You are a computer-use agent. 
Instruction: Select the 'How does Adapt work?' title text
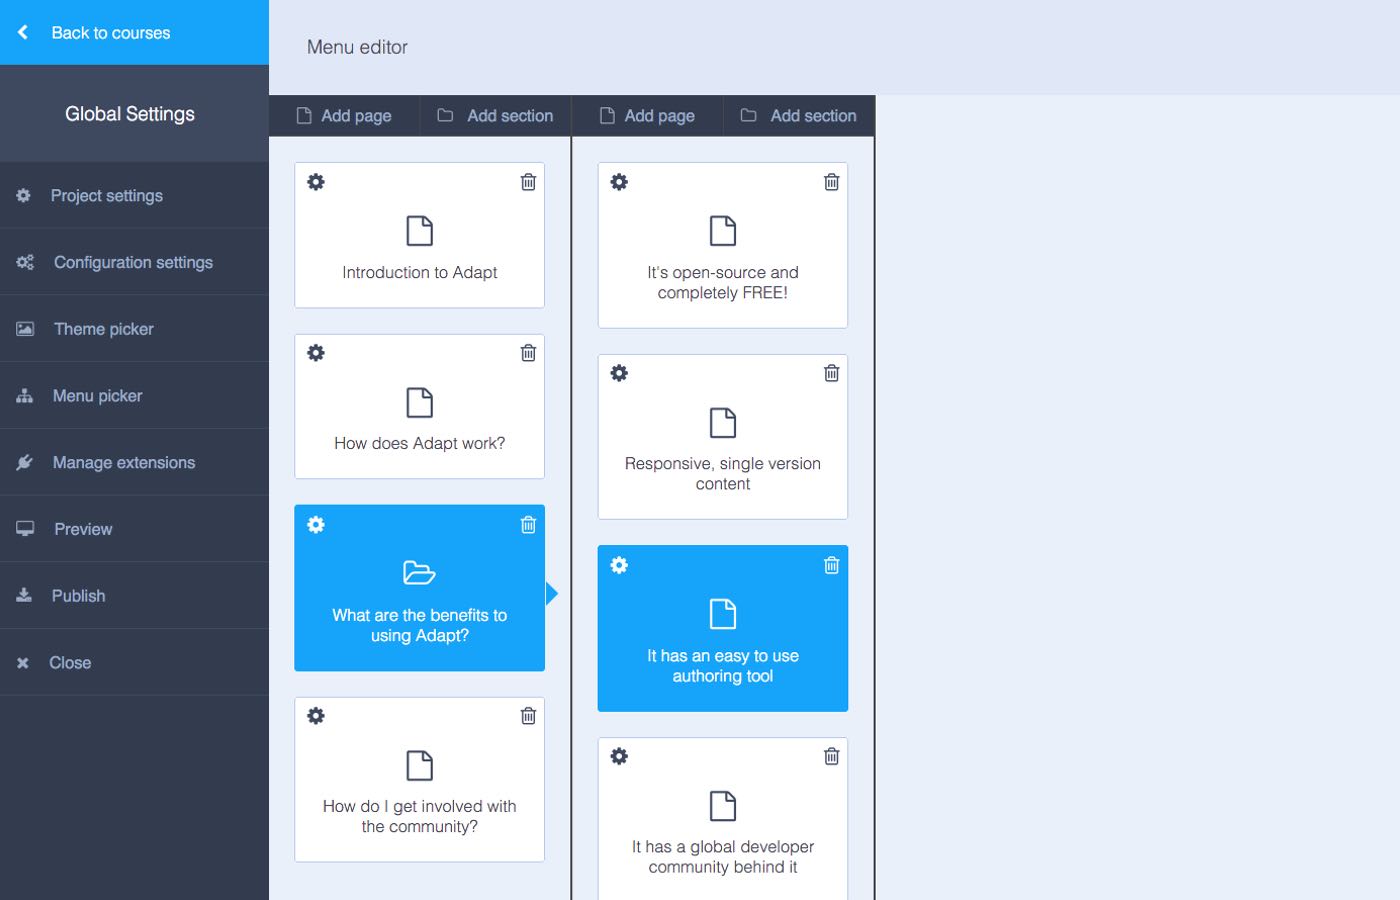420,443
